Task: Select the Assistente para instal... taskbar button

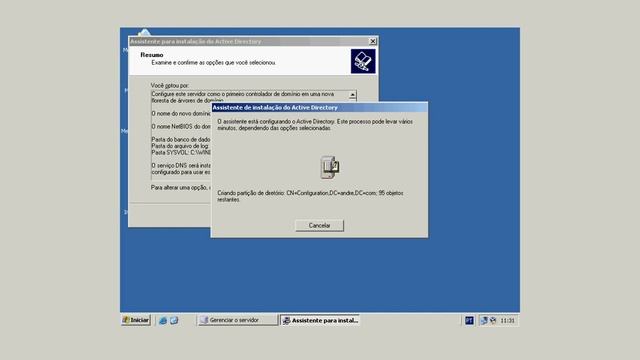Action: pyautogui.click(x=320, y=320)
